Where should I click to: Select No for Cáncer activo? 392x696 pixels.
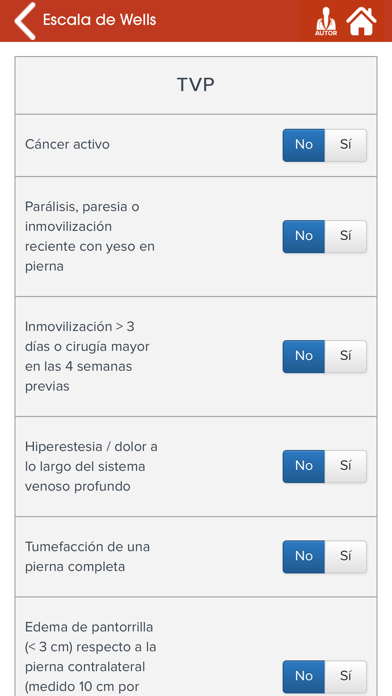click(304, 145)
